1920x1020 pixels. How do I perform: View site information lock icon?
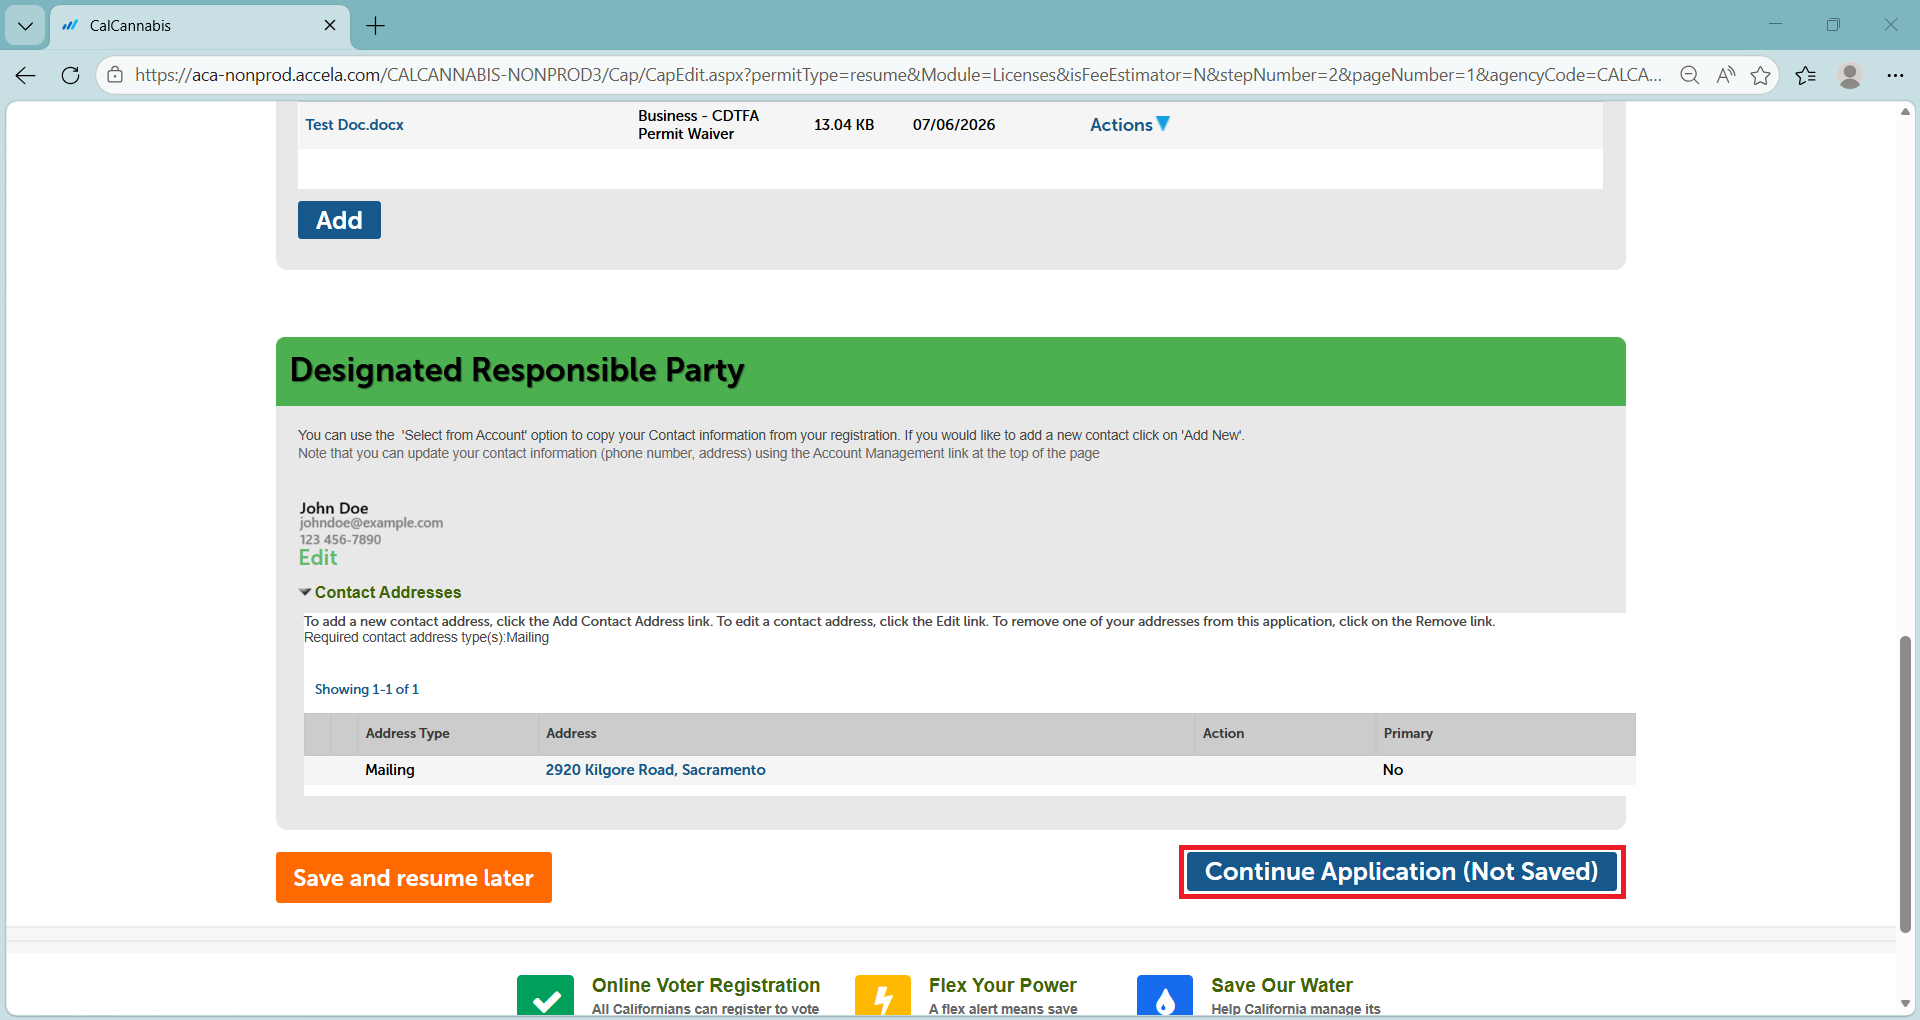click(115, 75)
